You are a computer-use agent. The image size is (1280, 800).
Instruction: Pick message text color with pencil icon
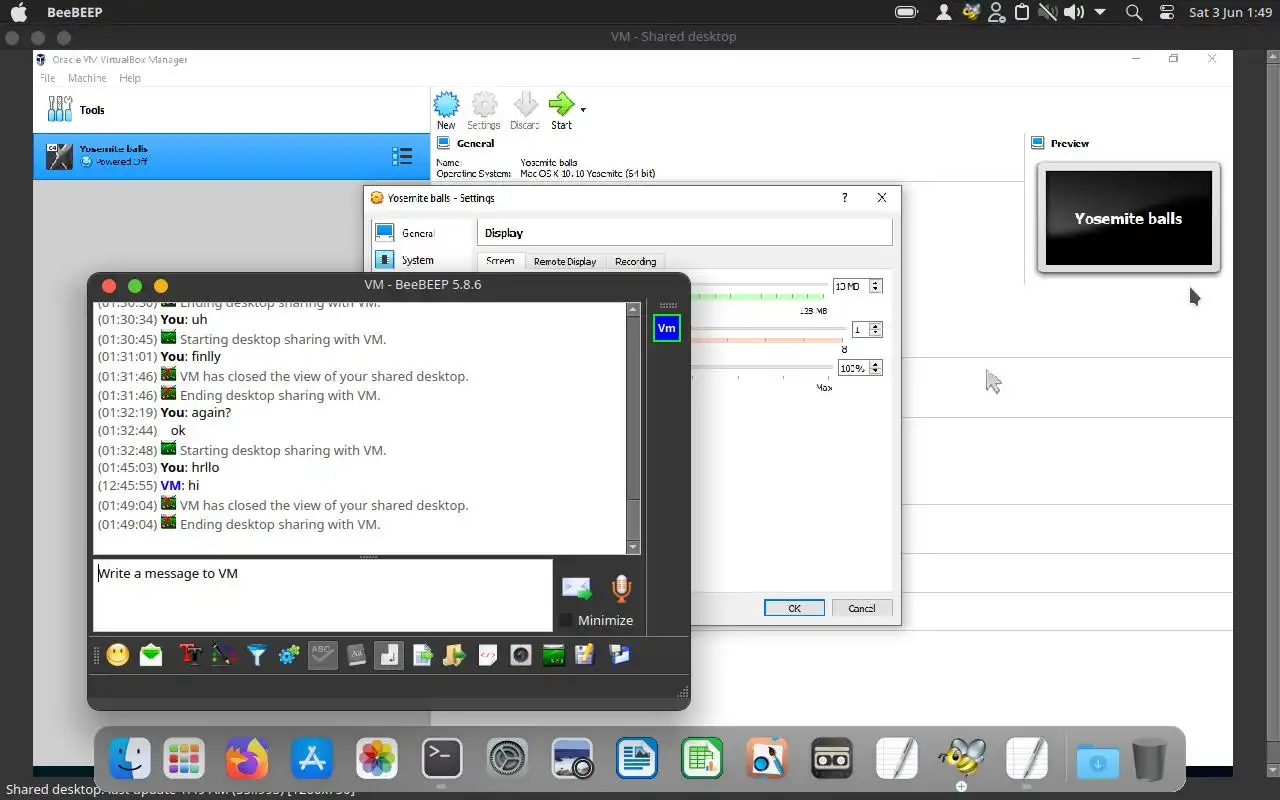[224, 655]
